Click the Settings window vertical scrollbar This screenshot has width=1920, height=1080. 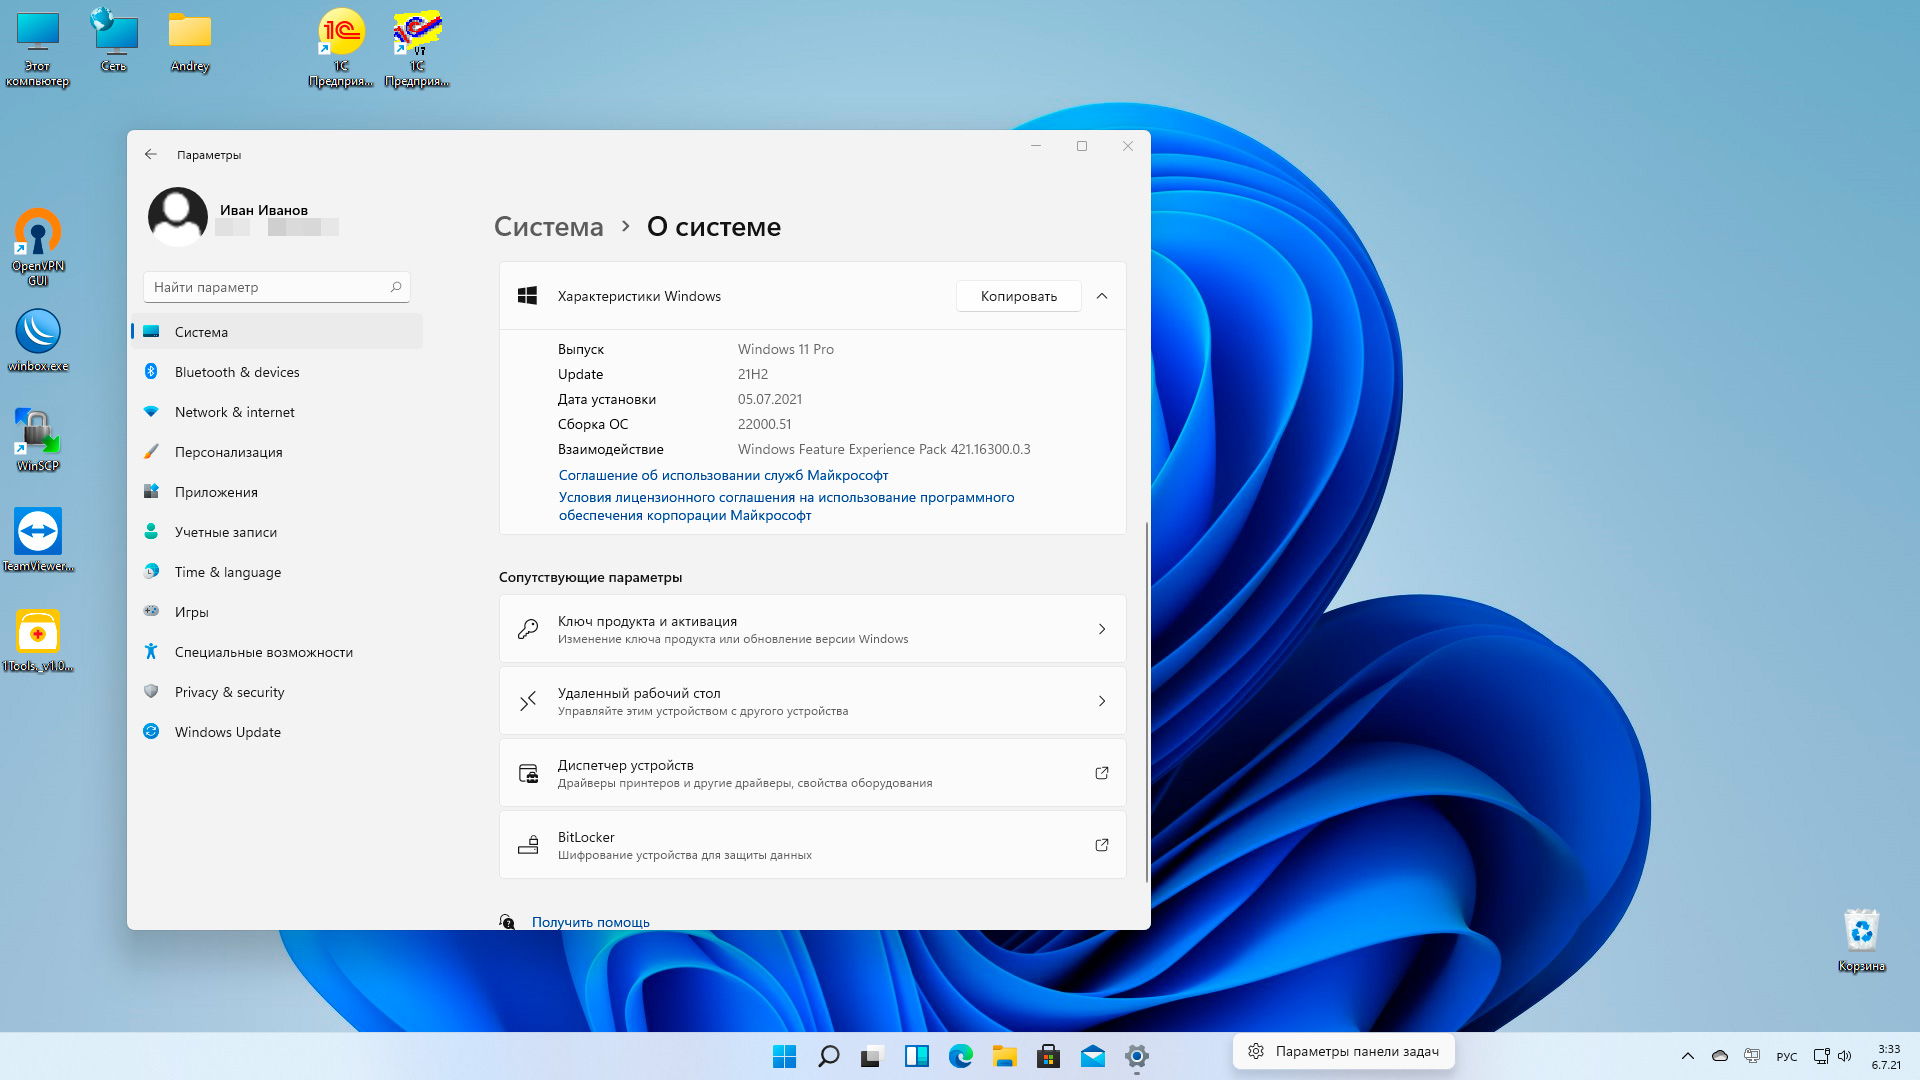click(1146, 700)
